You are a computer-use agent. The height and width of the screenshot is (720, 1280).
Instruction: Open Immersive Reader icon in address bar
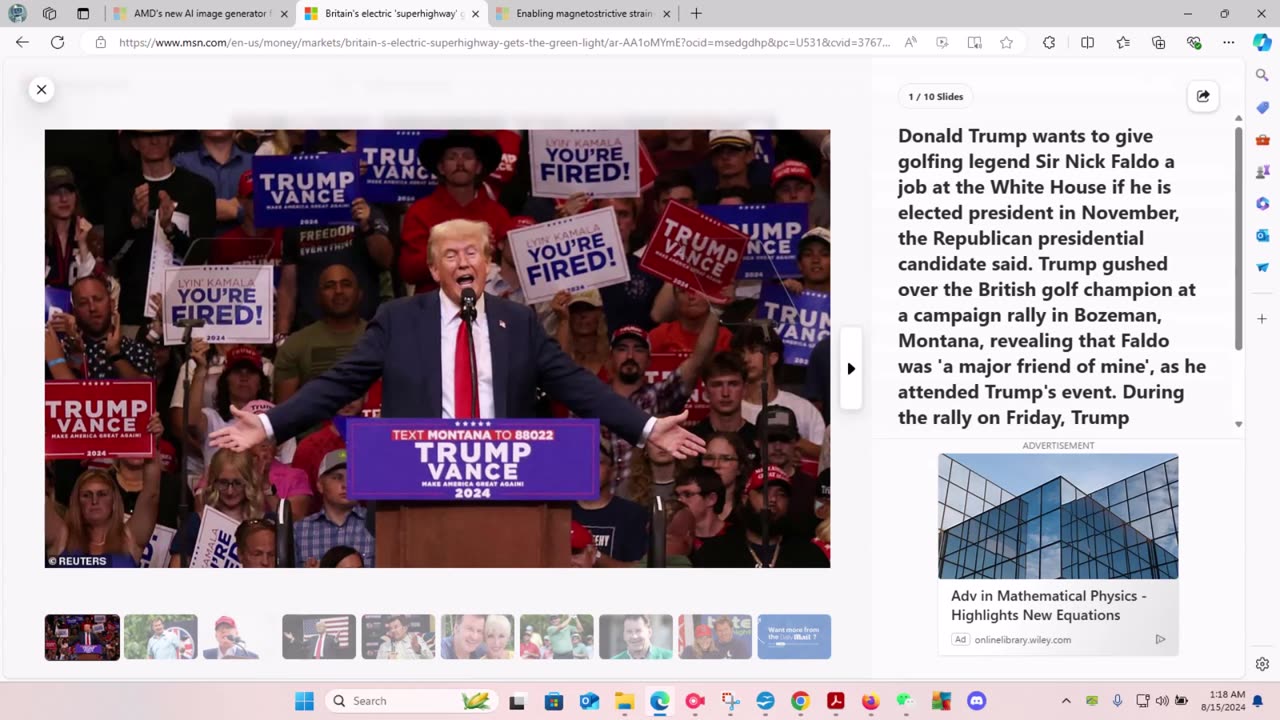974,42
